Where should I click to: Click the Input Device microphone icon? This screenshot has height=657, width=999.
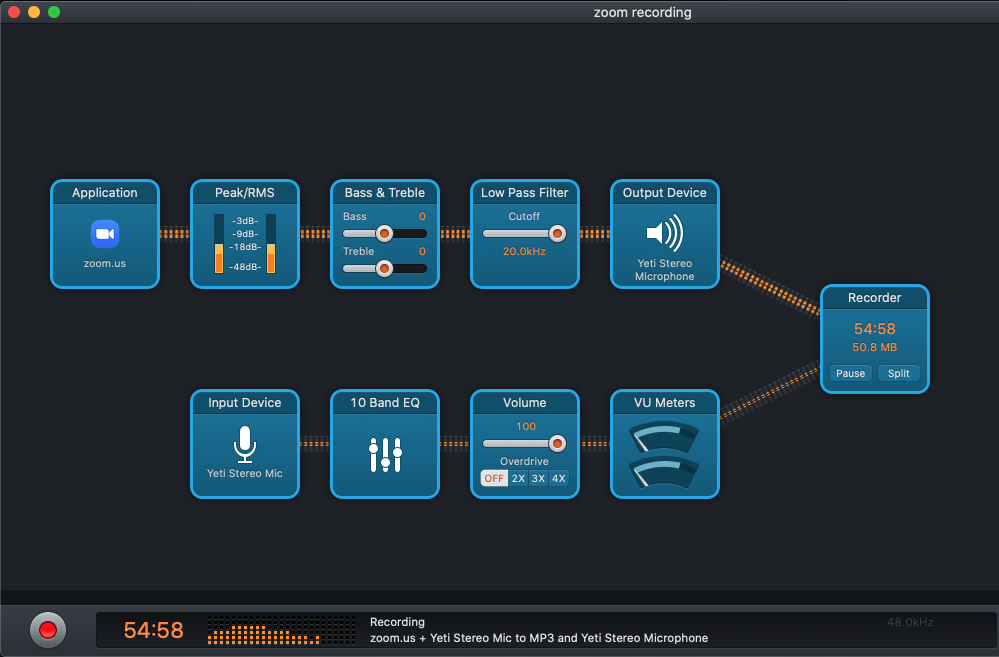[x=245, y=444]
